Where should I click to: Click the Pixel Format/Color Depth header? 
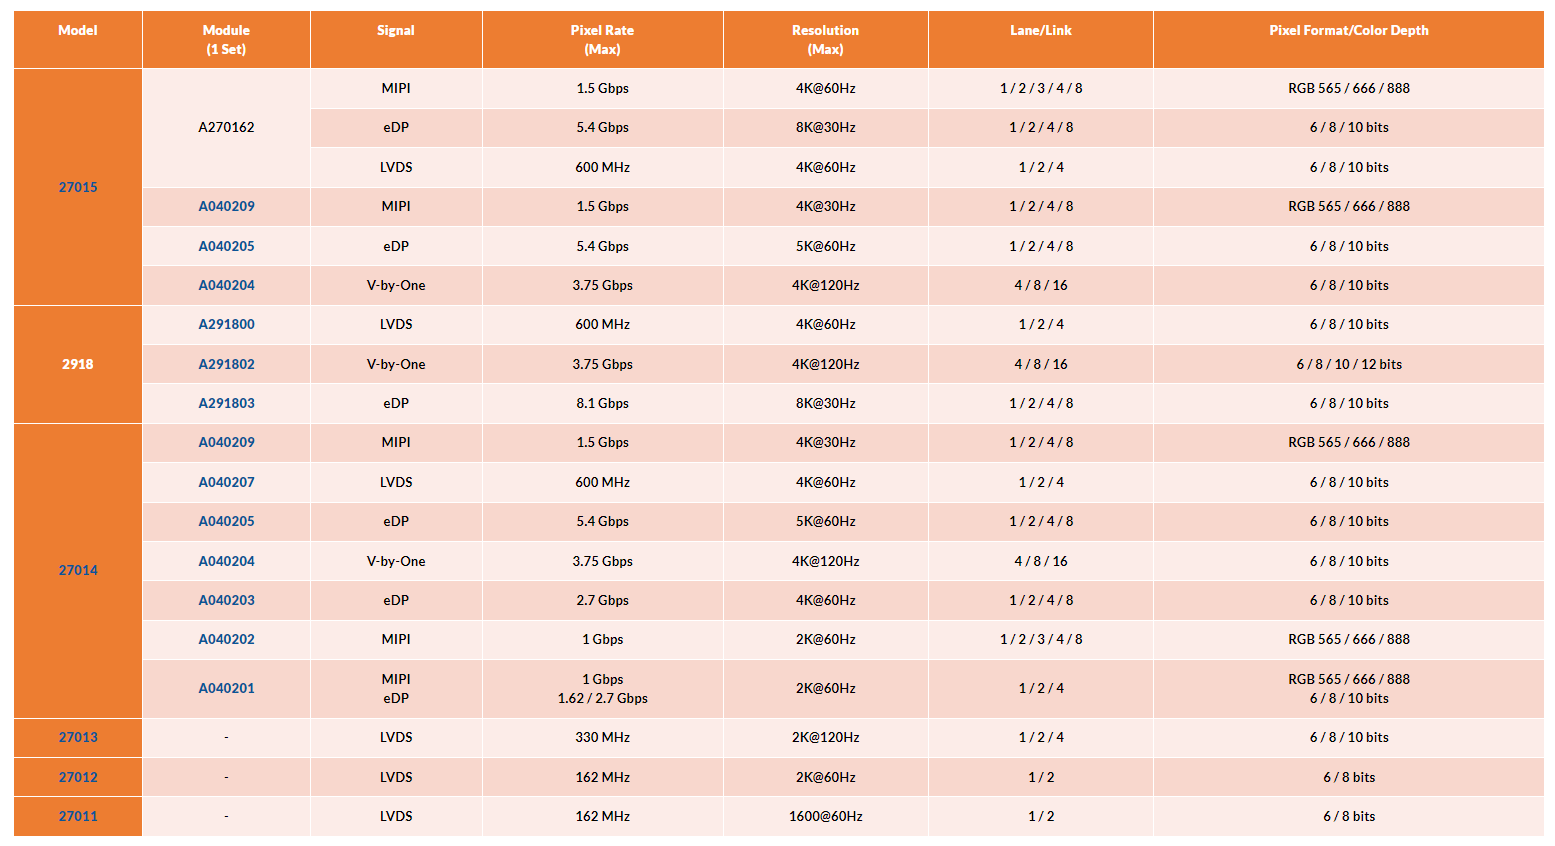(1349, 30)
